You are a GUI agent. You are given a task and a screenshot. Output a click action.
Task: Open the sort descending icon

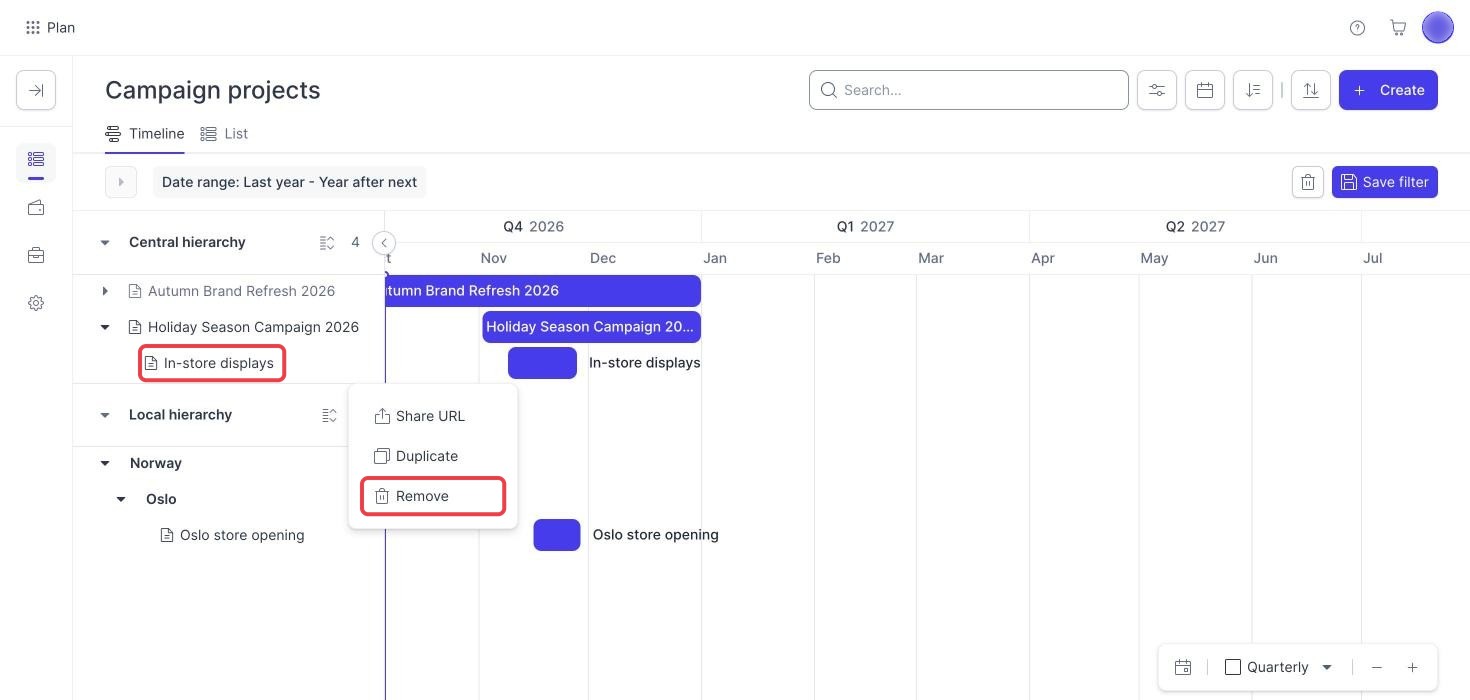(1253, 90)
